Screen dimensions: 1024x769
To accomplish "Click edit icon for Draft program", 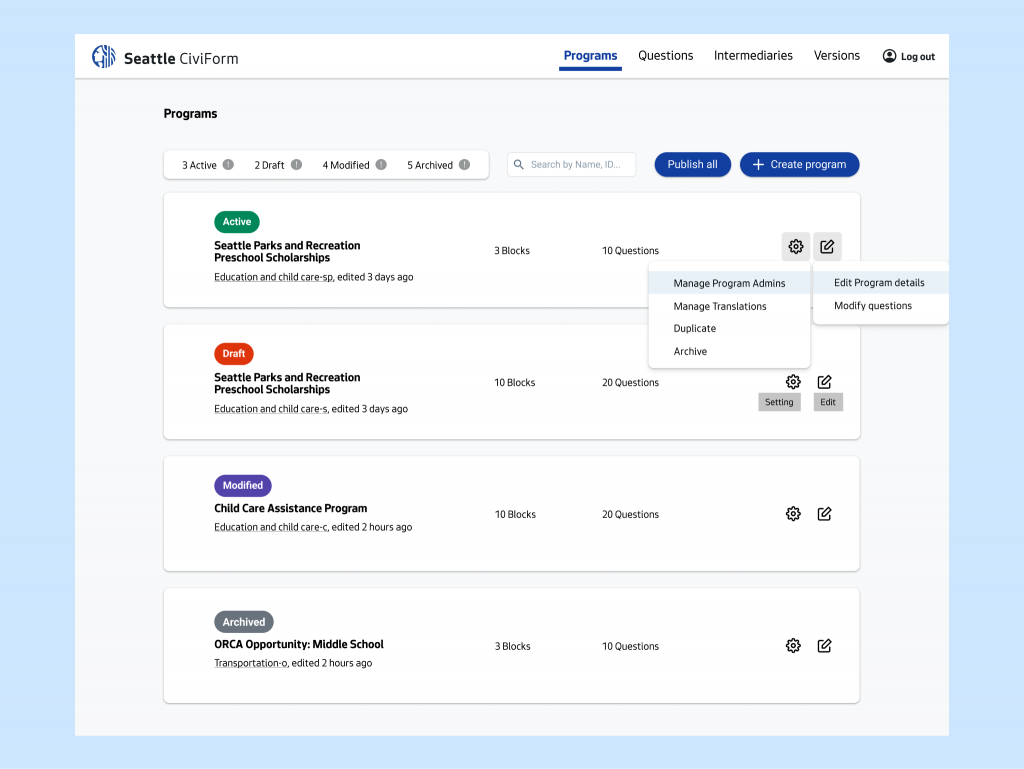I will click(824, 382).
